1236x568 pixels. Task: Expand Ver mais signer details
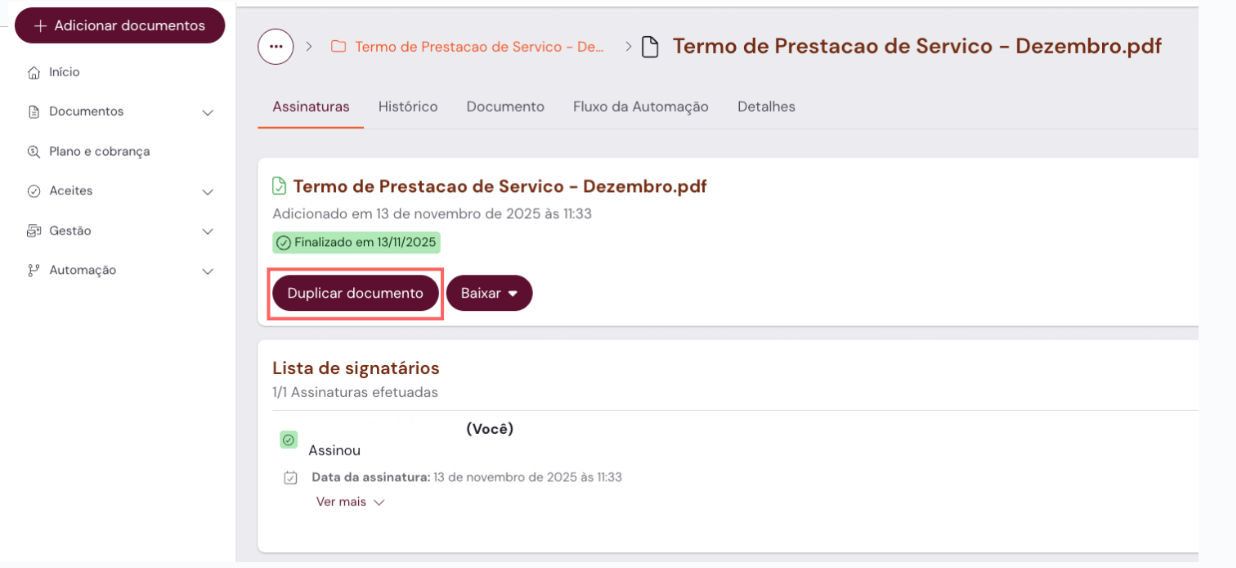pos(350,502)
